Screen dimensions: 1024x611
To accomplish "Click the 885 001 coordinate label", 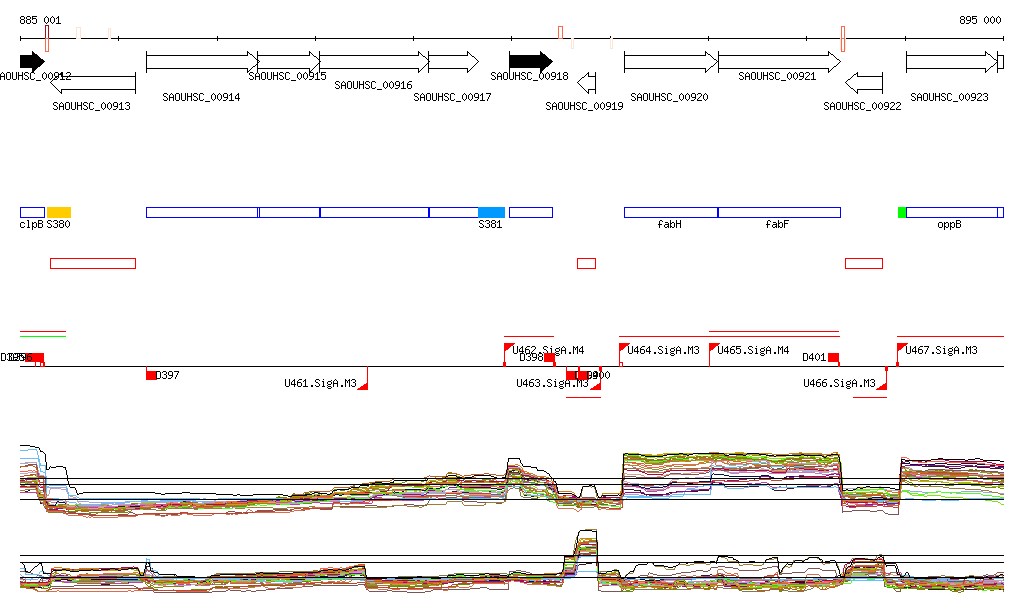I will click(x=40, y=20).
